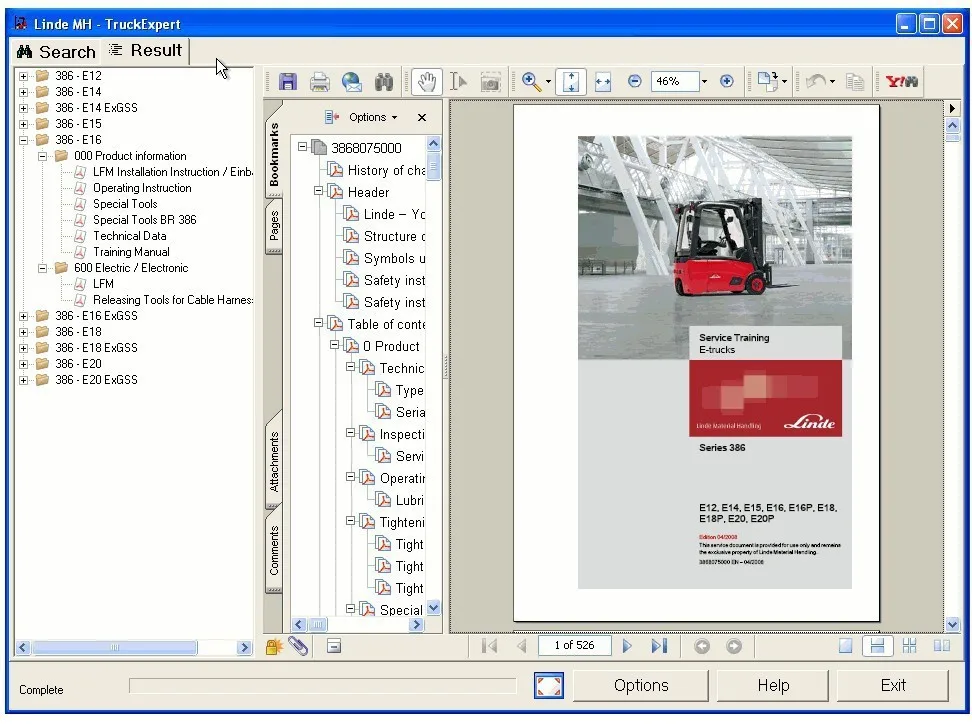Click the Yahoo toolbar icon
Screen dimensions: 972x724
[901, 81]
